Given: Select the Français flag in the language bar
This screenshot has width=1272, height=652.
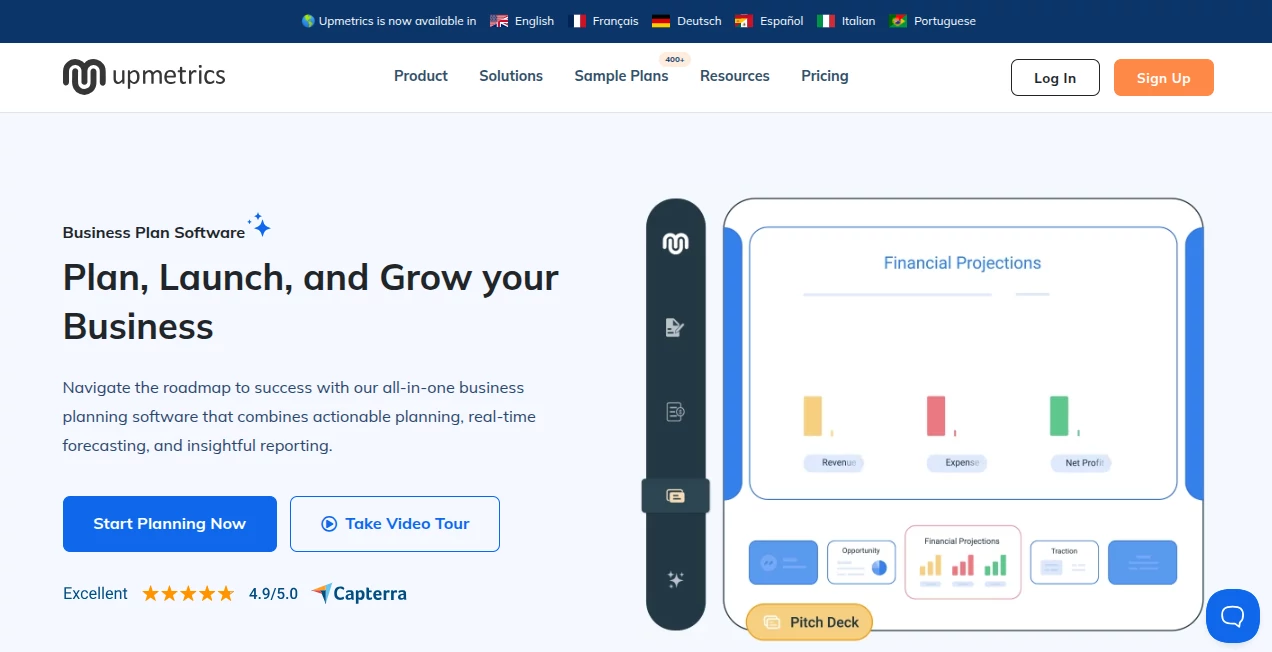Looking at the screenshot, I should click(577, 20).
